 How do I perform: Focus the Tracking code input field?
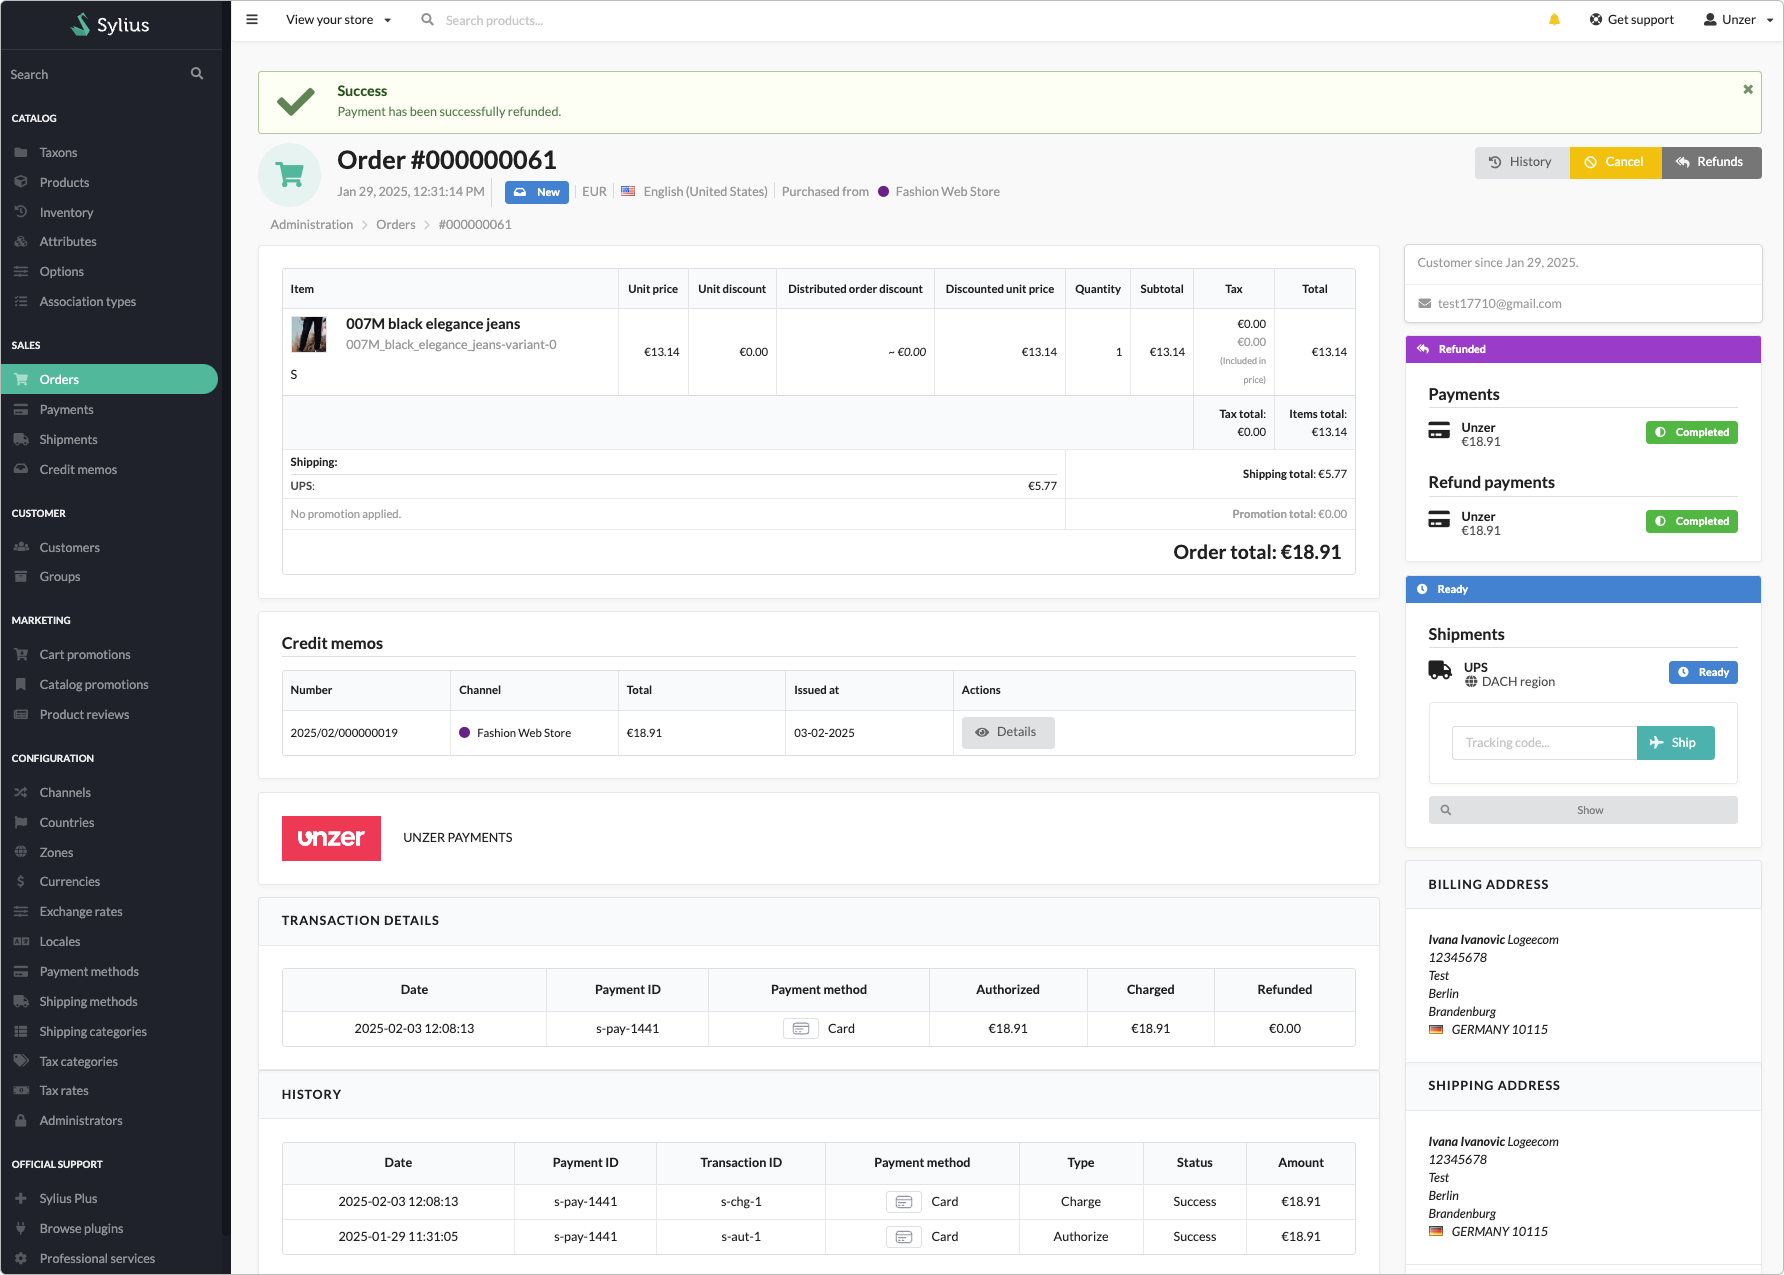[x=1544, y=743]
